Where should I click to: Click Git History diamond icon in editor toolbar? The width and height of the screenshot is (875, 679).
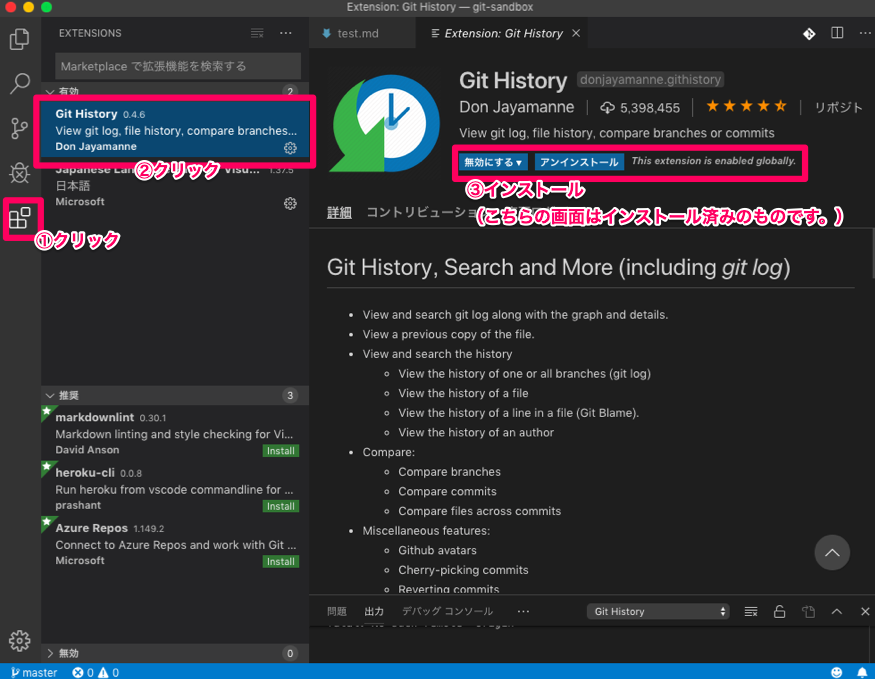click(809, 34)
